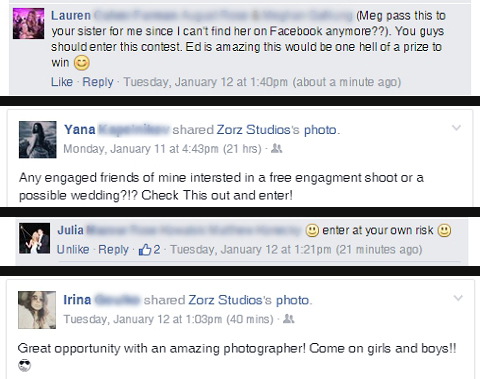Click the friends audience icon on Irina's post
The image size is (480, 379).
point(288,319)
